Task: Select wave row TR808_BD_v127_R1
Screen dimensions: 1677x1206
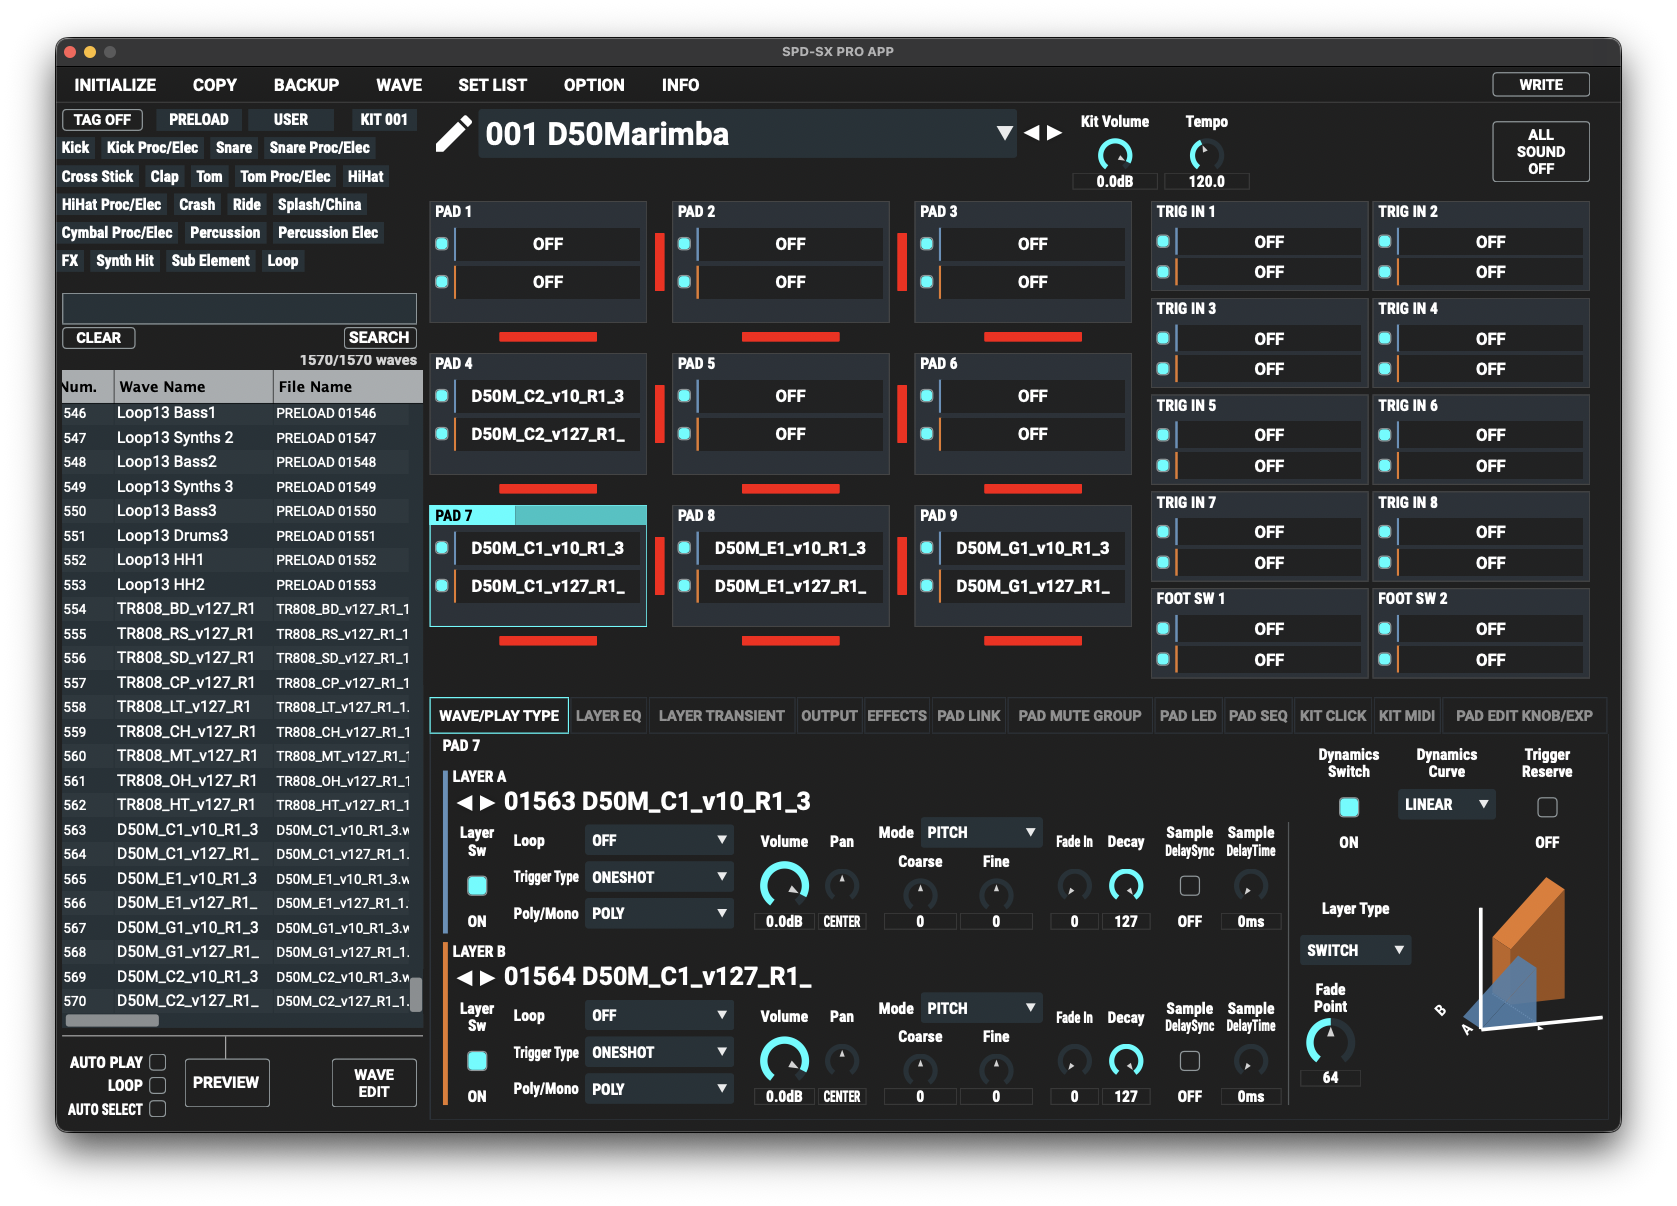Action: point(236,609)
